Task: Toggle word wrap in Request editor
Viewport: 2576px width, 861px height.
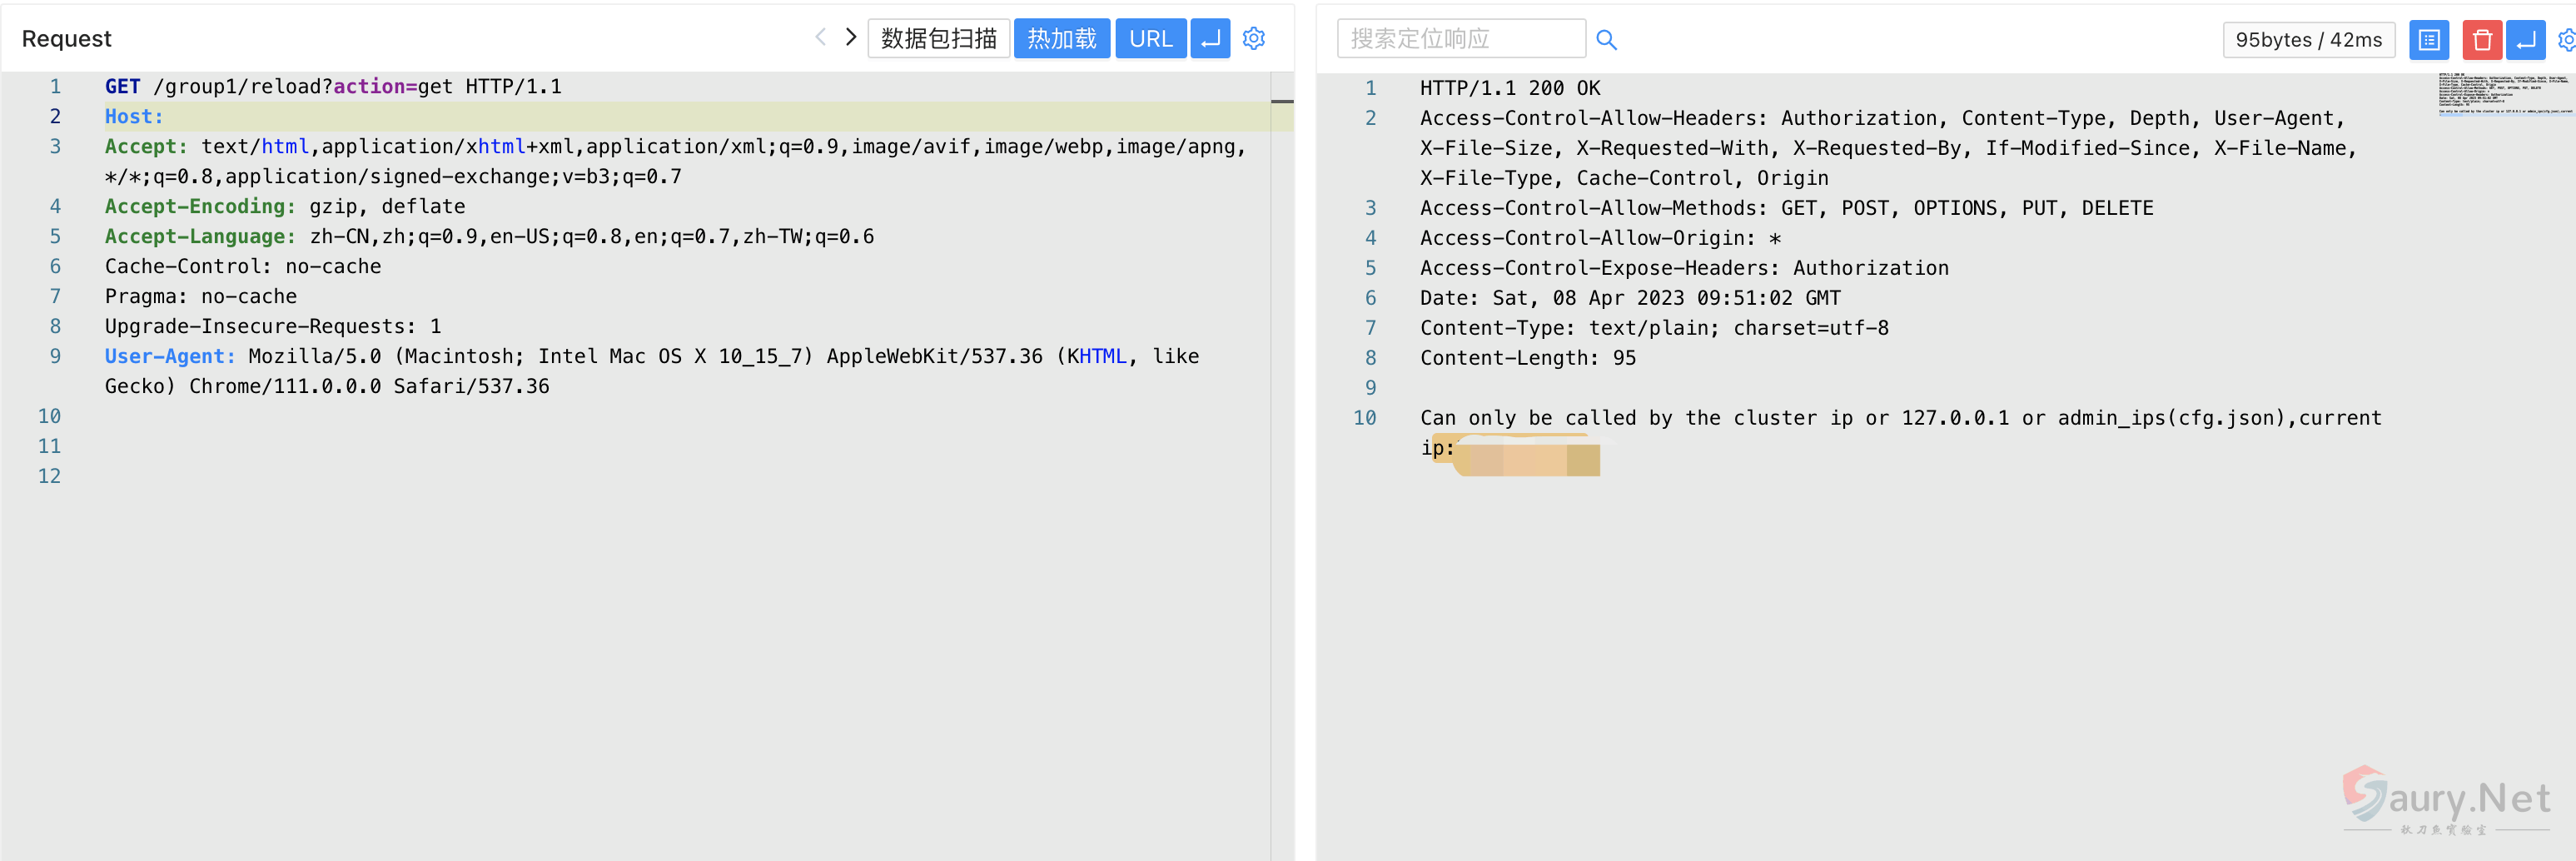Action: pyautogui.click(x=1210, y=39)
